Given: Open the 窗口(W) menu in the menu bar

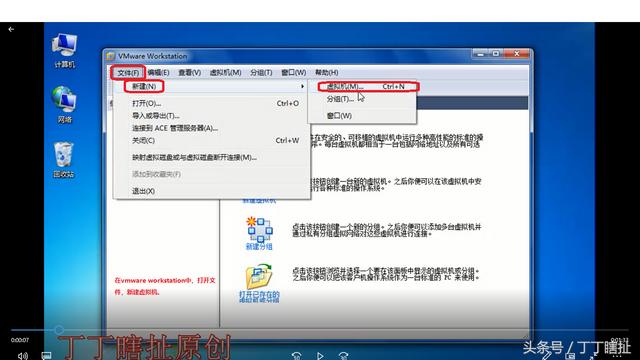Looking at the screenshot, I should click(293, 73).
